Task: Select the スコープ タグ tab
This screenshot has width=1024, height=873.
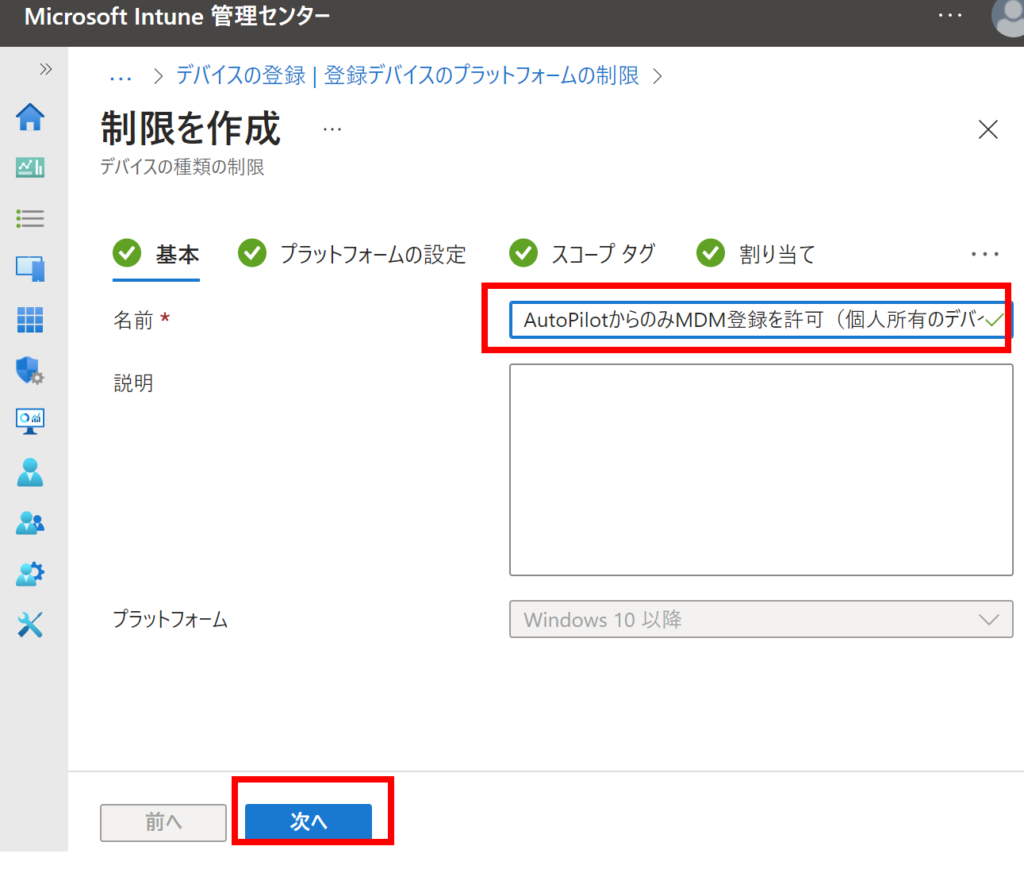Action: point(582,254)
